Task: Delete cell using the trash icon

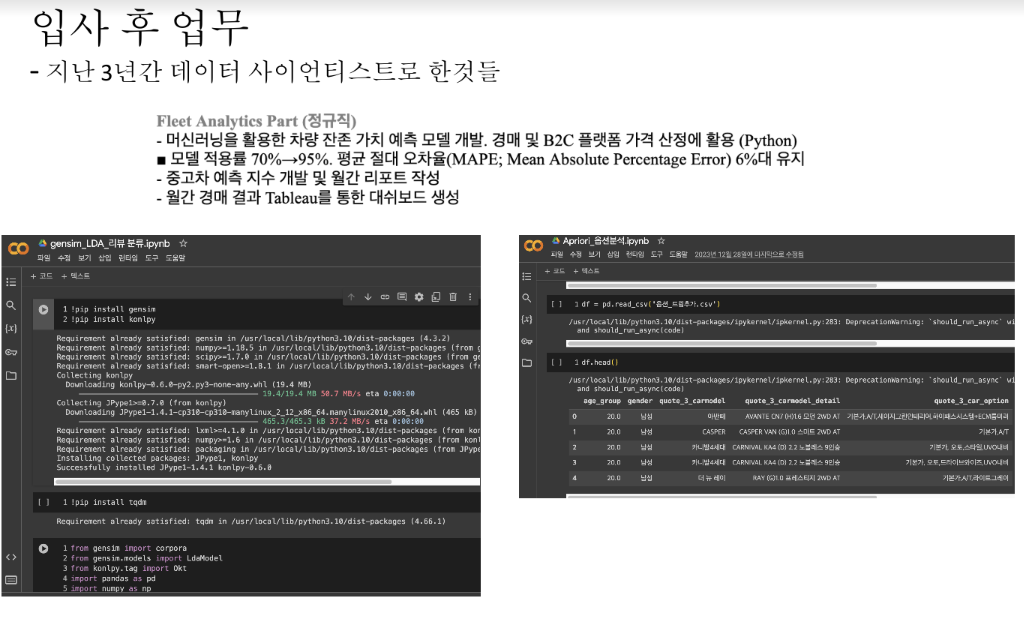Action: coord(453,297)
